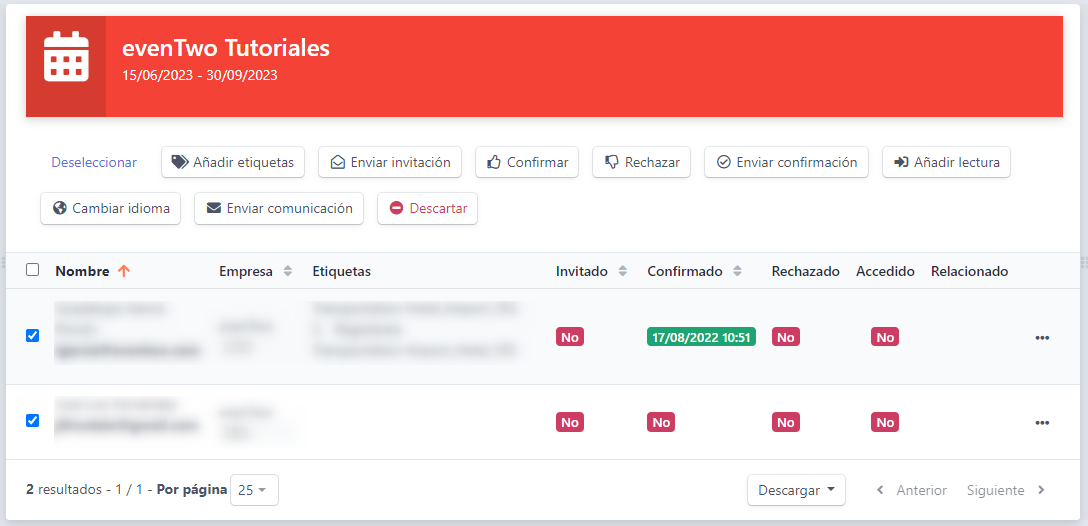Viewport: 1088px width, 526px height.
Task: Click the sign-in arrow icon on Añadir lectura
Action: [x=901, y=162]
